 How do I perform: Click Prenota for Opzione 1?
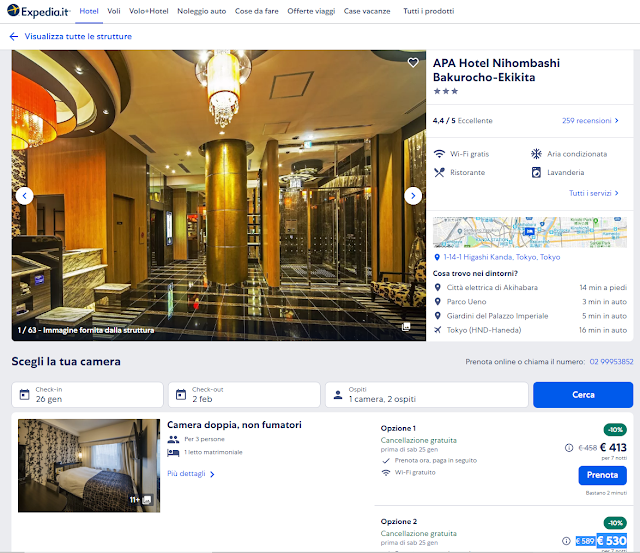[x=602, y=475]
